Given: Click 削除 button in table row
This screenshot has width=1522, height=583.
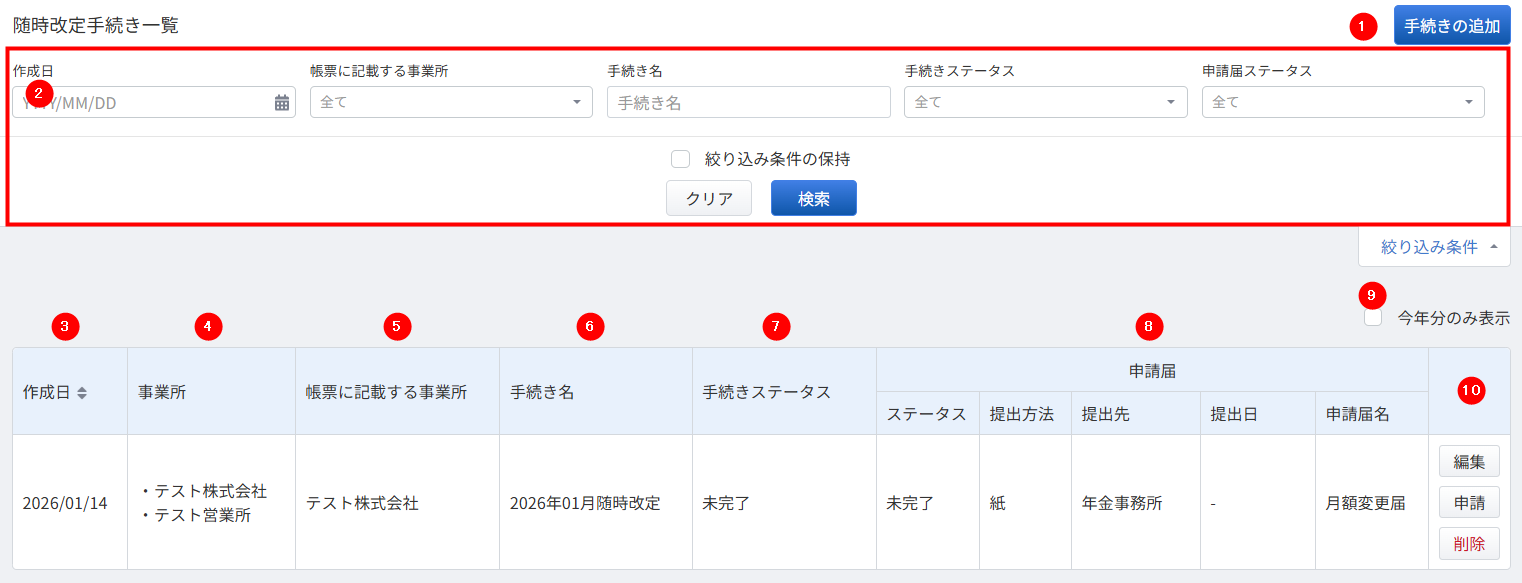Looking at the screenshot, I should point(1468,544).
